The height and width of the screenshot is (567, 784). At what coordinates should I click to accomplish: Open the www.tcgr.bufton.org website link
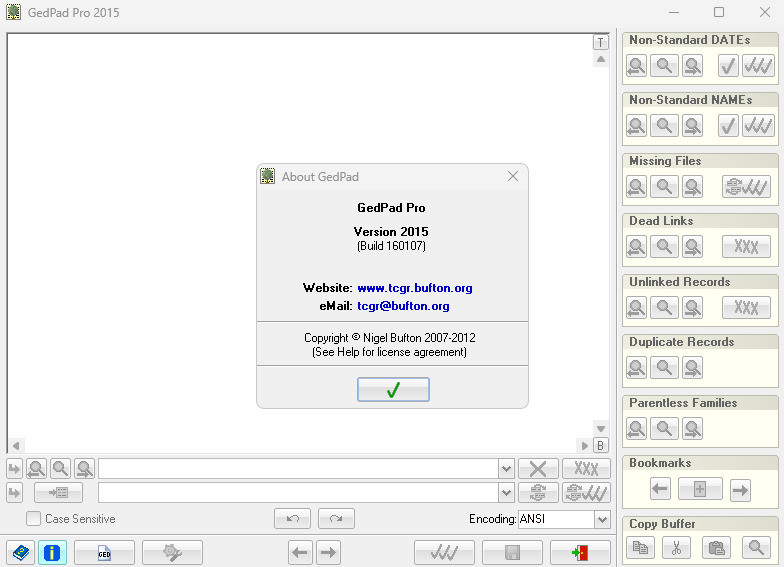tap(414, 288)
